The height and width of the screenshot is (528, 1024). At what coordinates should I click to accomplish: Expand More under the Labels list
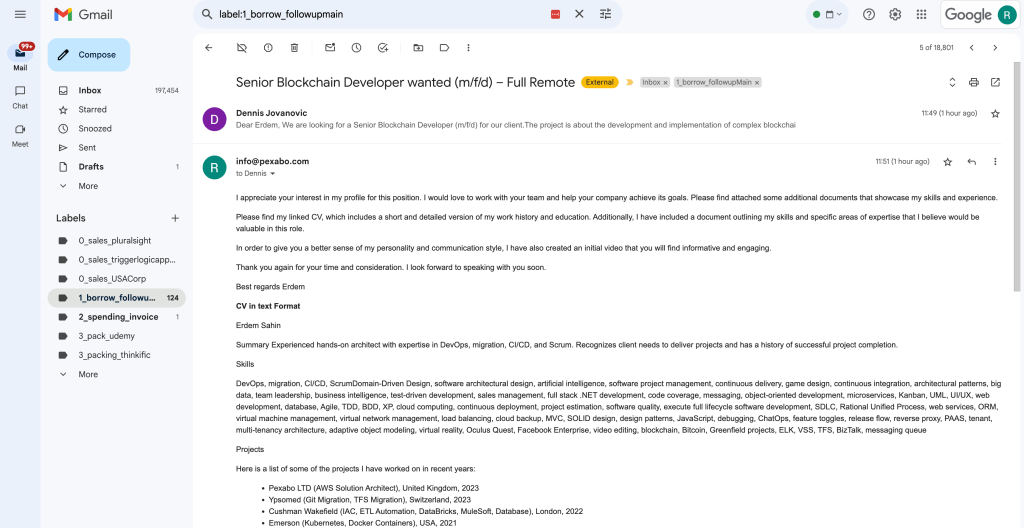tap(116, 374)
